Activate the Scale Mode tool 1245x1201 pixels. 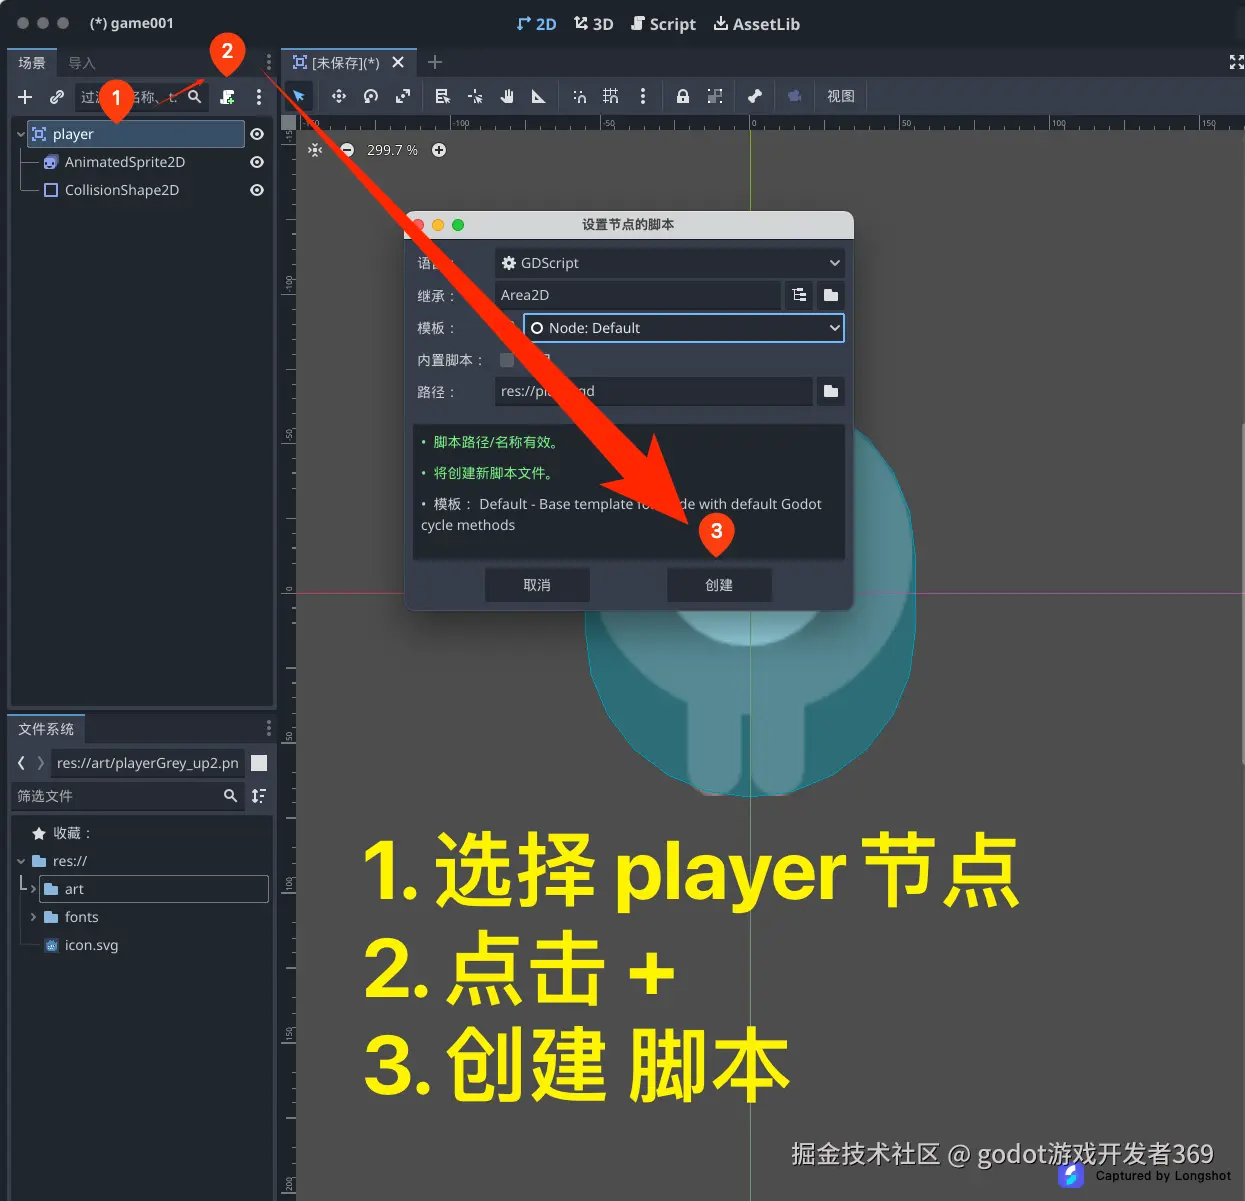(x=403, y=96)
